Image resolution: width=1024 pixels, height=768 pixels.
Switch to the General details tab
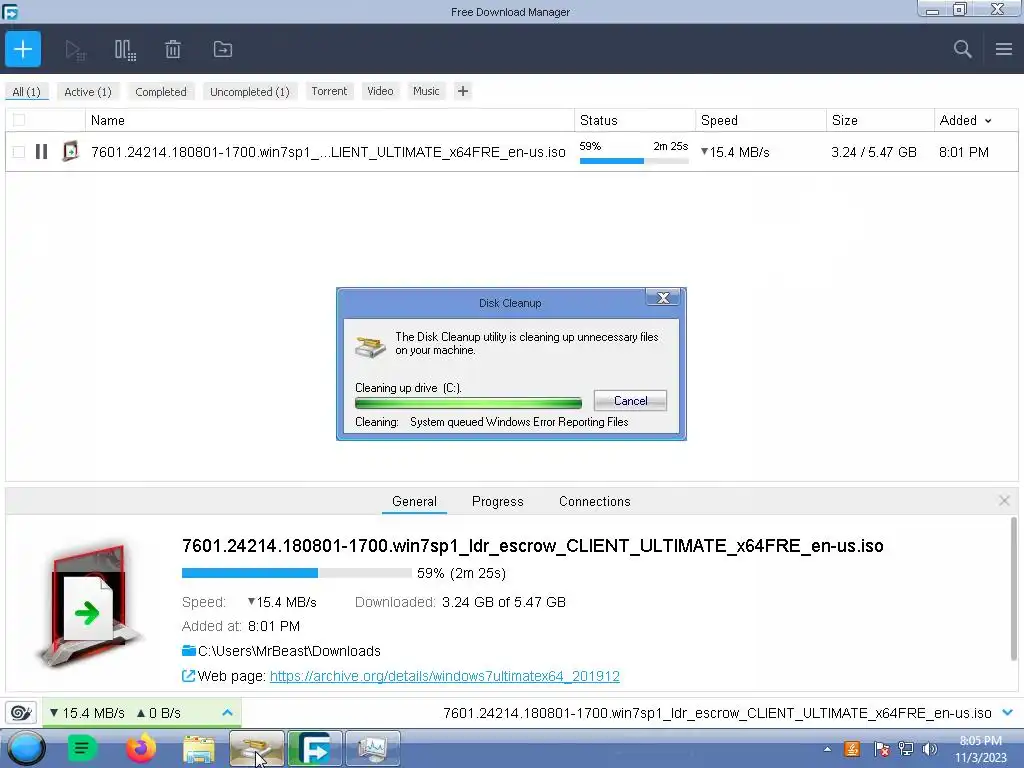point(414,502)
